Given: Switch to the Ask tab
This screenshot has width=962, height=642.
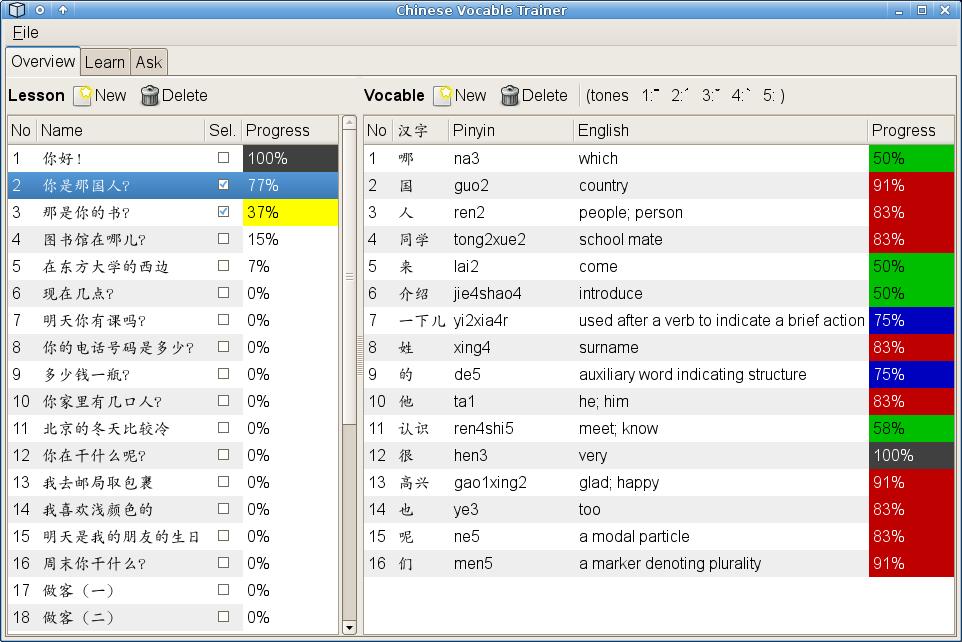Looking at the screenshot, I should [x=149, y=62].
